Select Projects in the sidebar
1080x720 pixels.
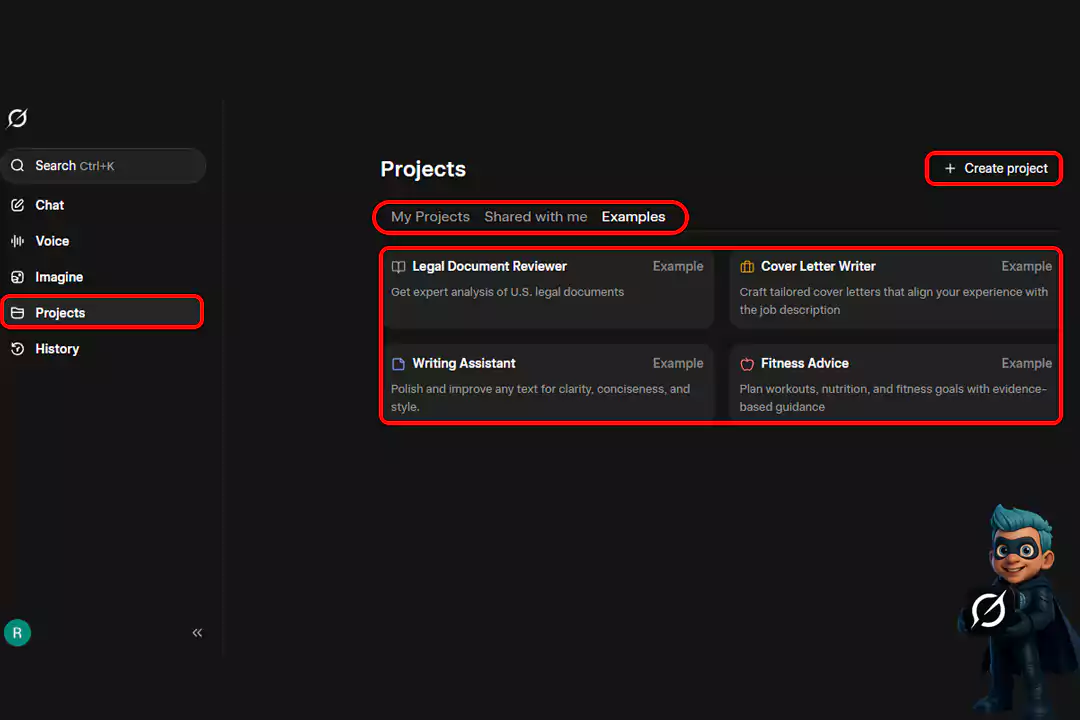[x=60, y=313]
